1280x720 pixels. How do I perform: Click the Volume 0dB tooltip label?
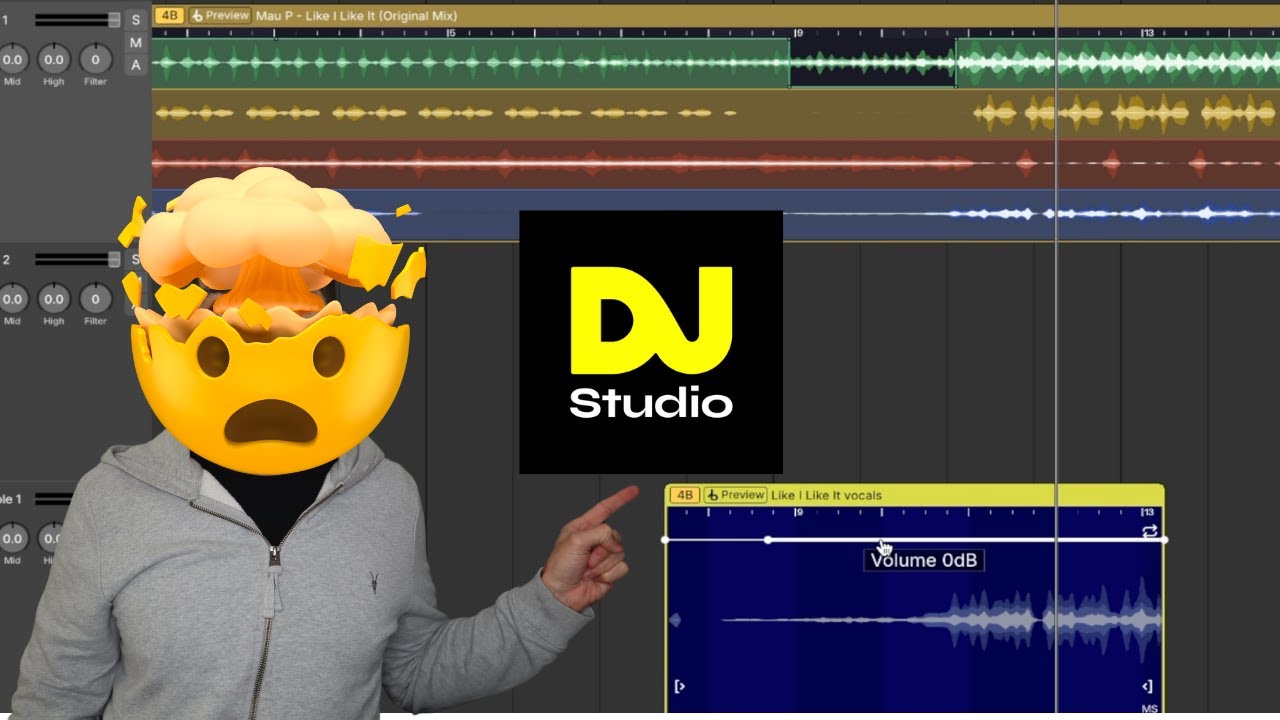[x=923, y=560]
